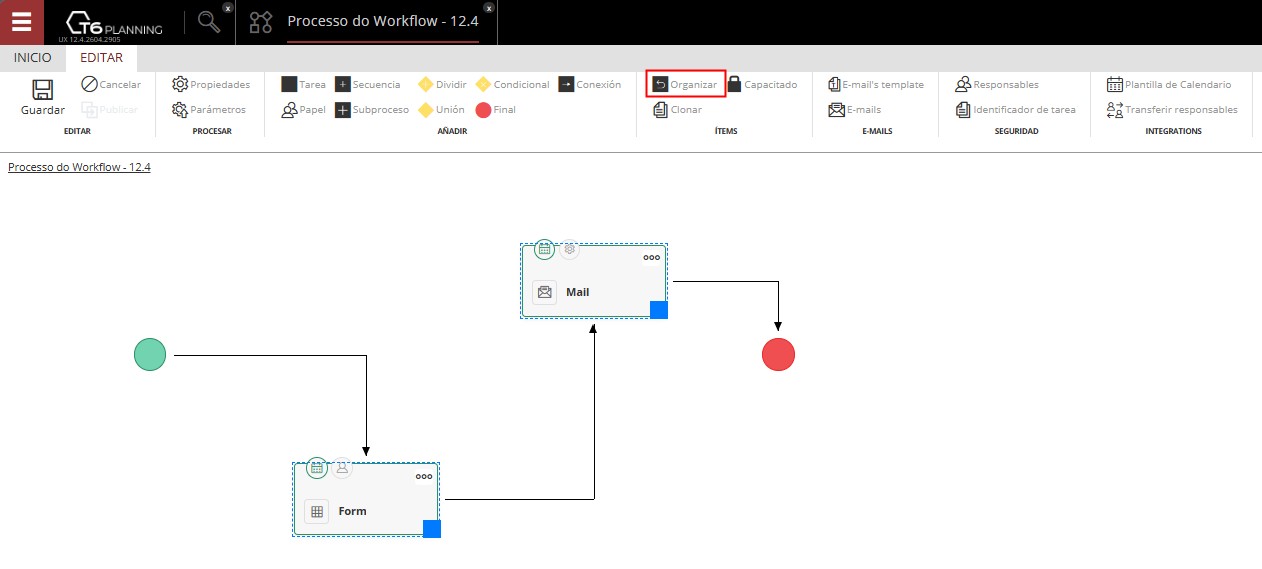Save the workflow with Guardar
Image resolution: width=1262 pixels, height=569 pixels.
[x=43, y=98]
